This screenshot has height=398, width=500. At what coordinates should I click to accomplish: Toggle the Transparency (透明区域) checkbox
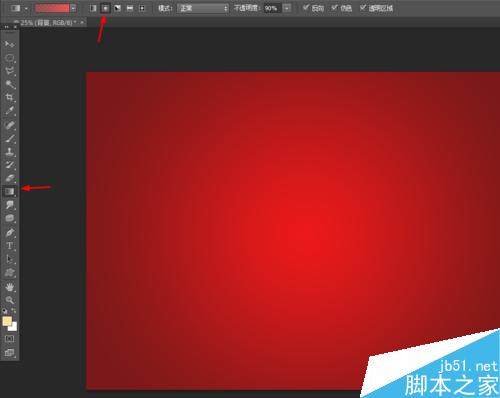(x=363, y=7)
